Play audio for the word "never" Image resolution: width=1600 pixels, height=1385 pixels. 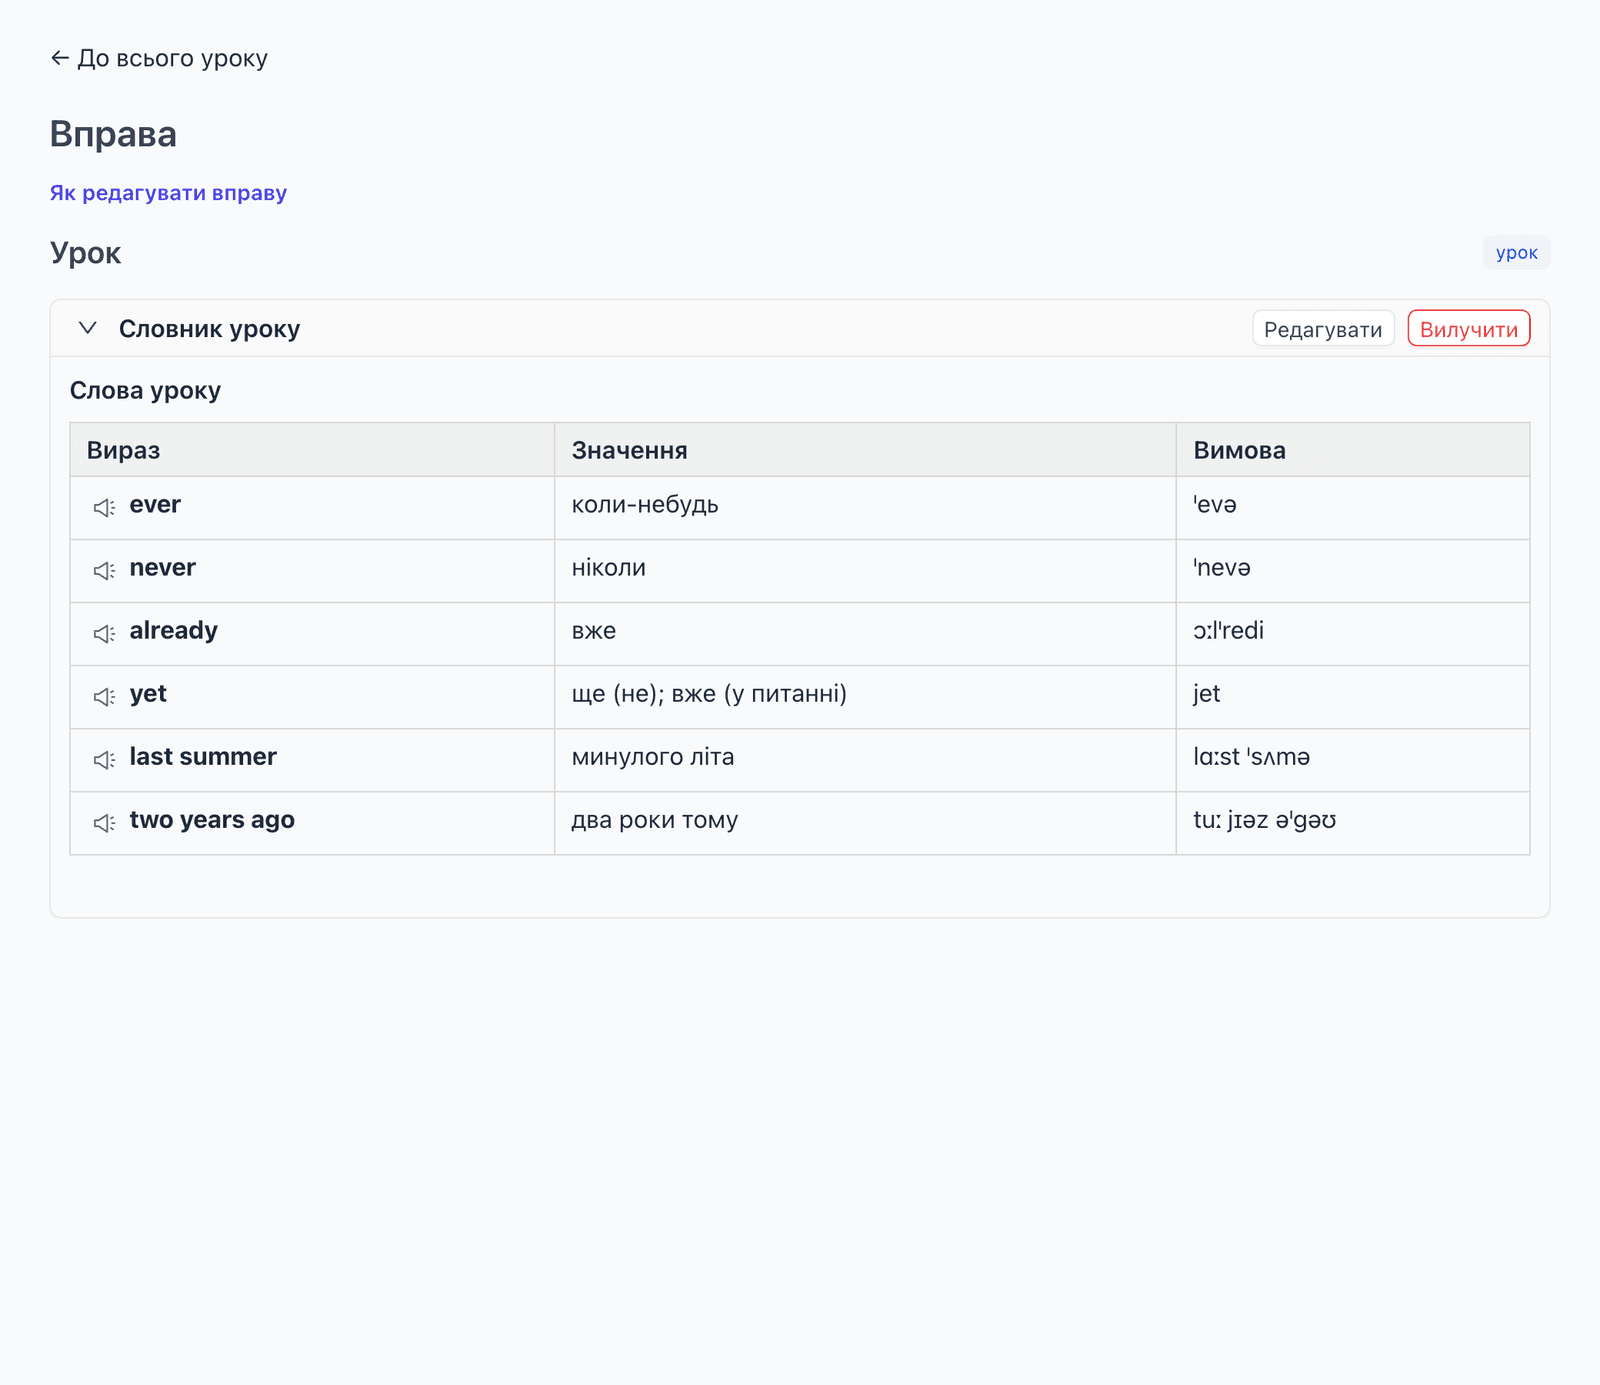pos(104,571)
